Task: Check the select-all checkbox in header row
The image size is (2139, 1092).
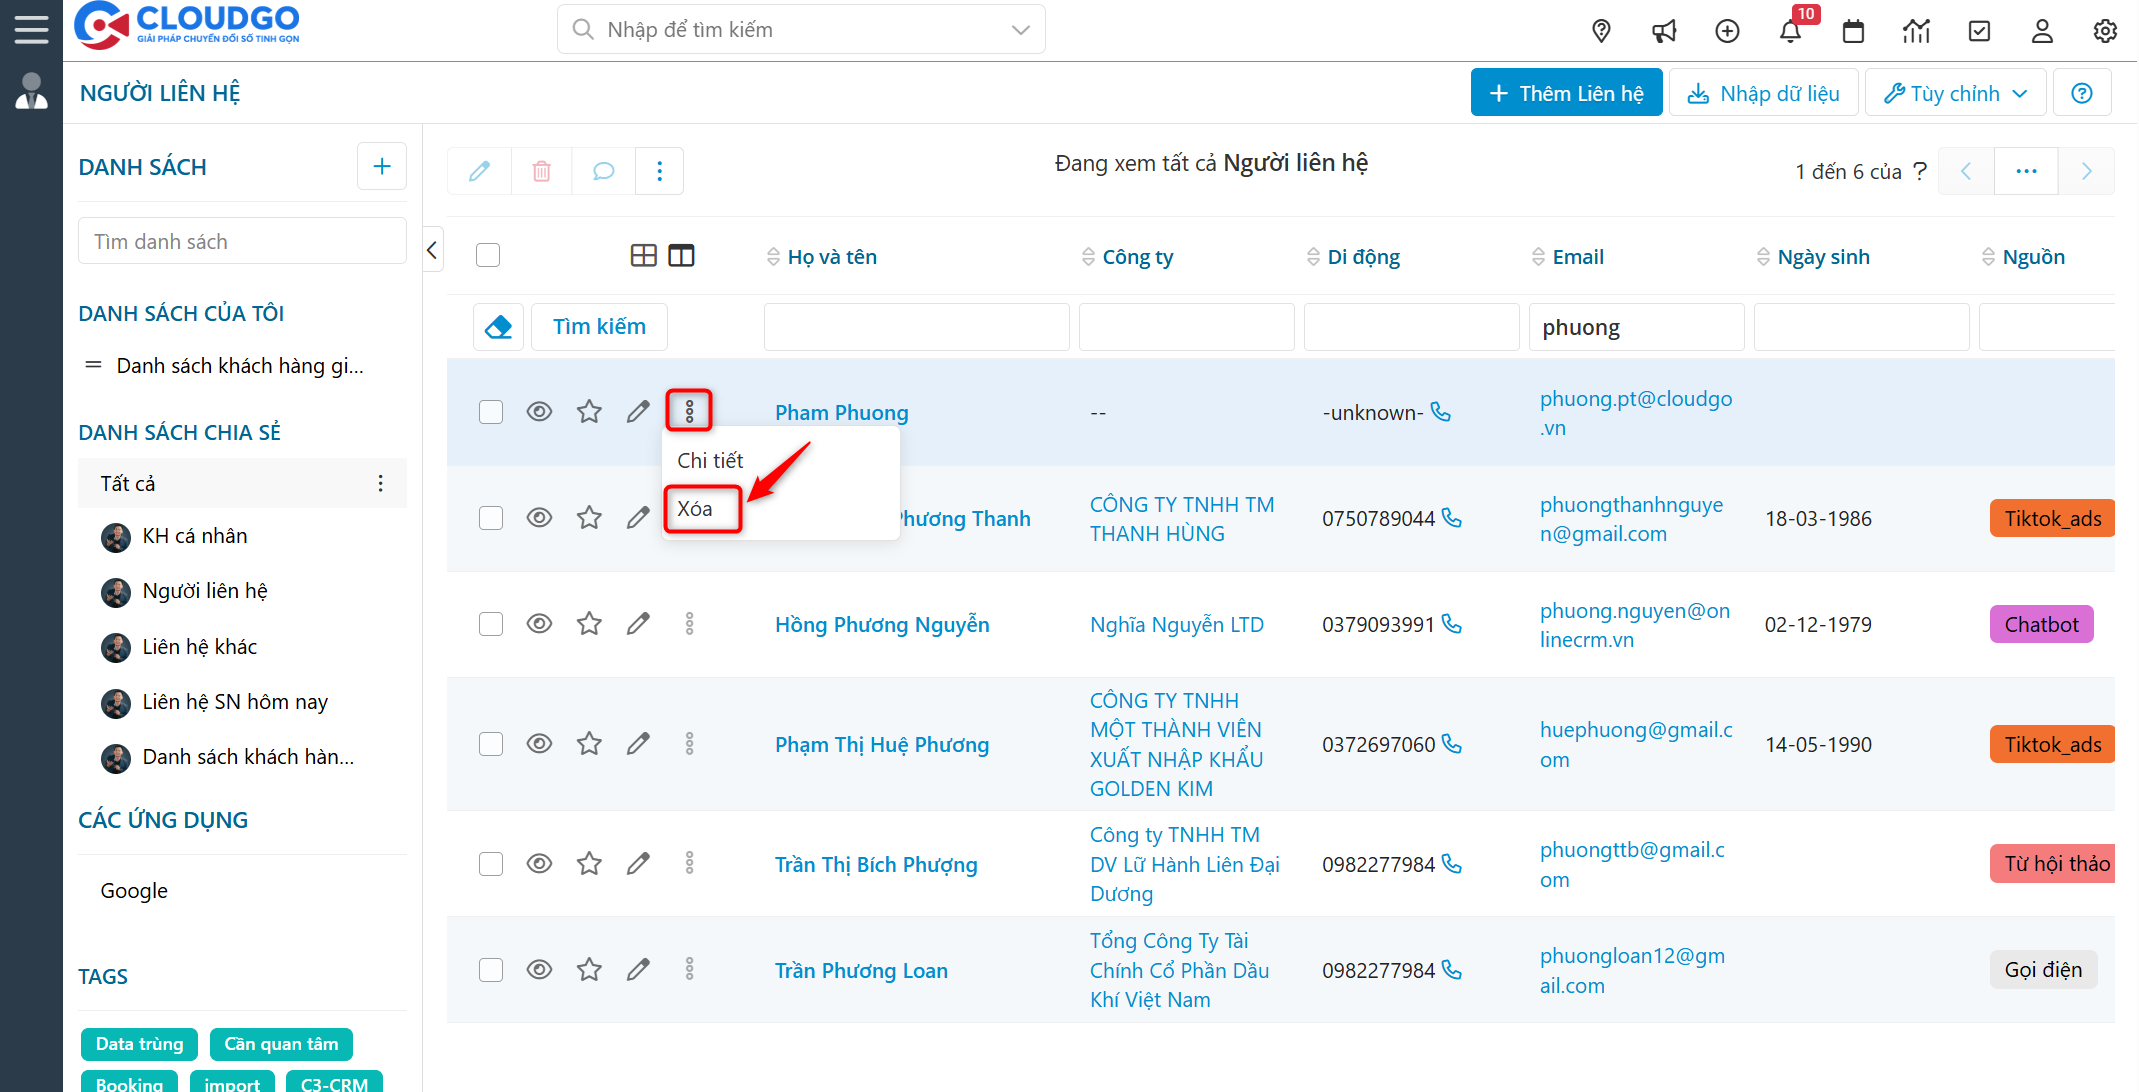Action: (x=488, y=255)
